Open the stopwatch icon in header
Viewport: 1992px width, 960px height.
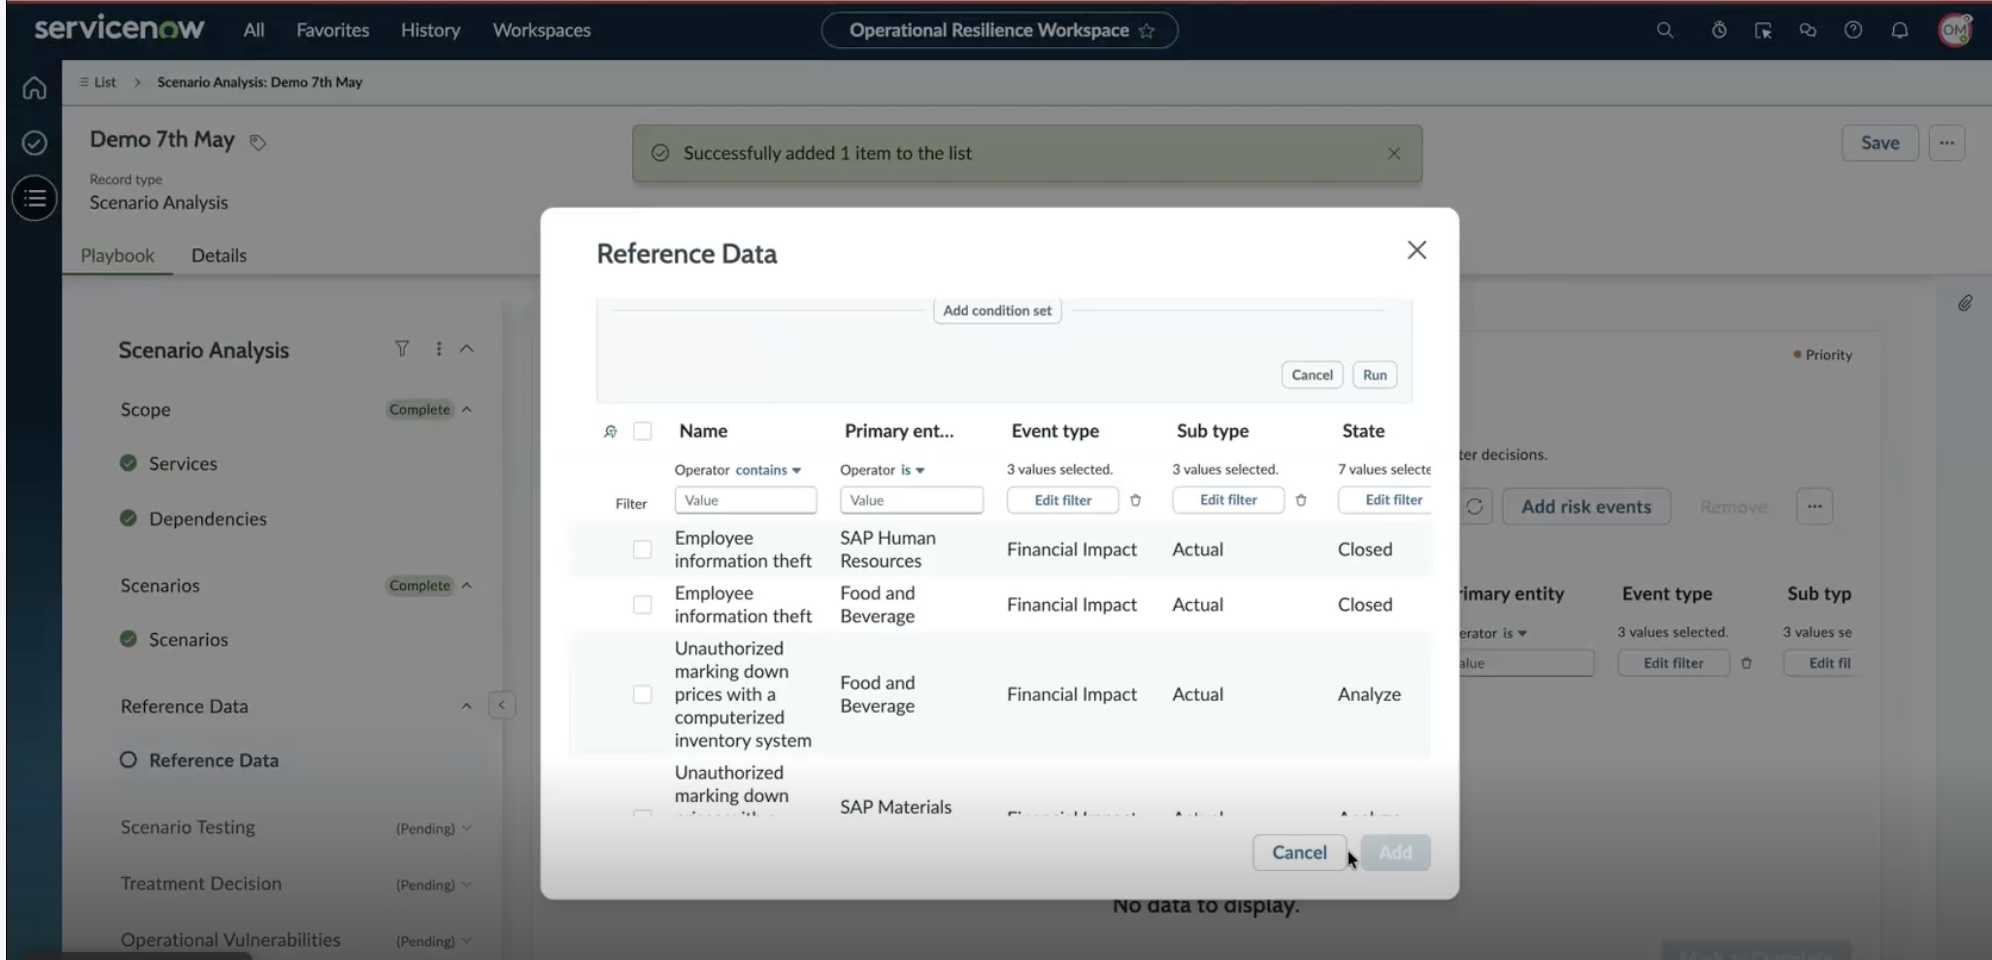[x=1719, y=30]
